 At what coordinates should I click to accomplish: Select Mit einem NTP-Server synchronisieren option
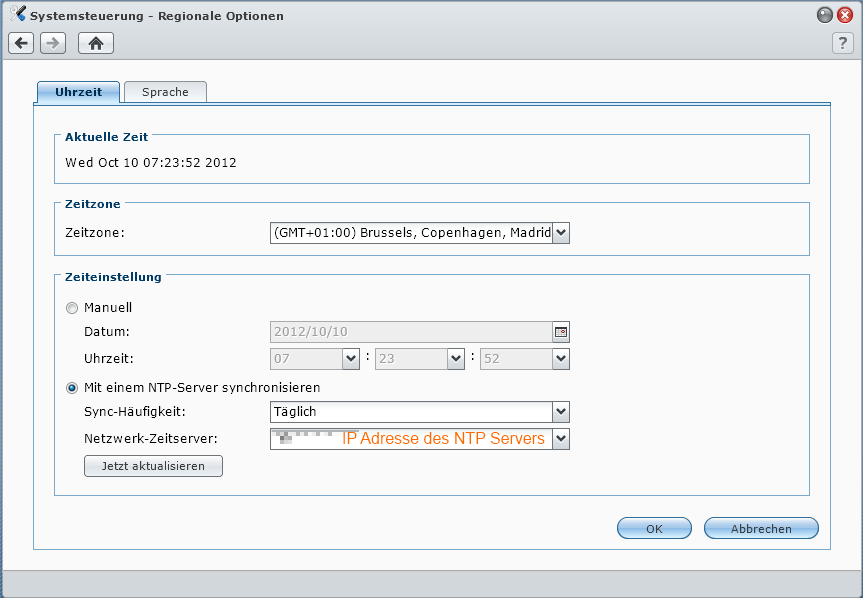(x=72, y=387)
